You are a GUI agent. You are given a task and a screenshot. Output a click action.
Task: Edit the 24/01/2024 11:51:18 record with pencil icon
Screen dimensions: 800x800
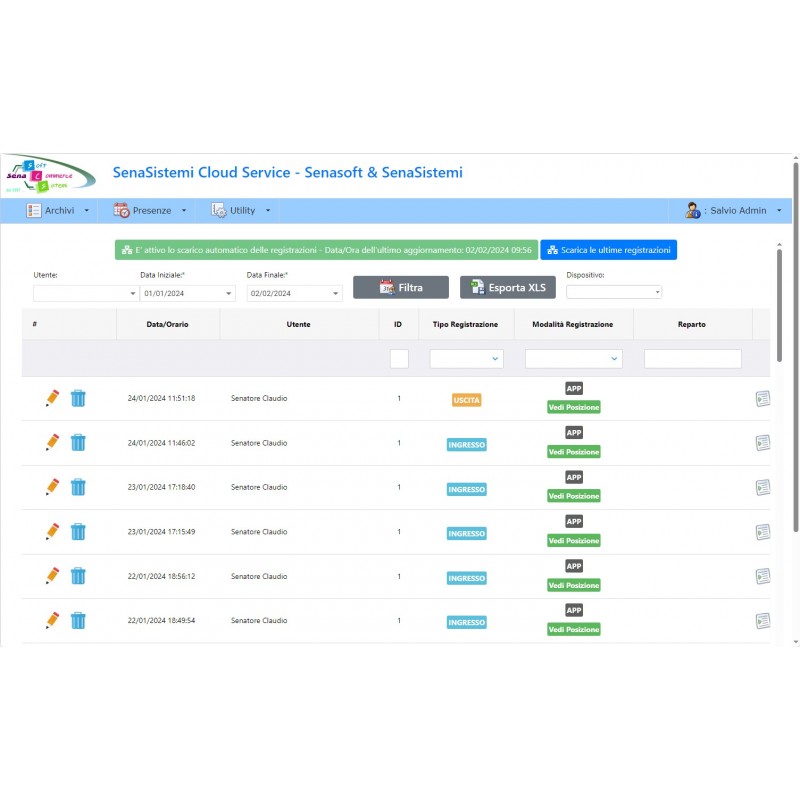point(53,398)
